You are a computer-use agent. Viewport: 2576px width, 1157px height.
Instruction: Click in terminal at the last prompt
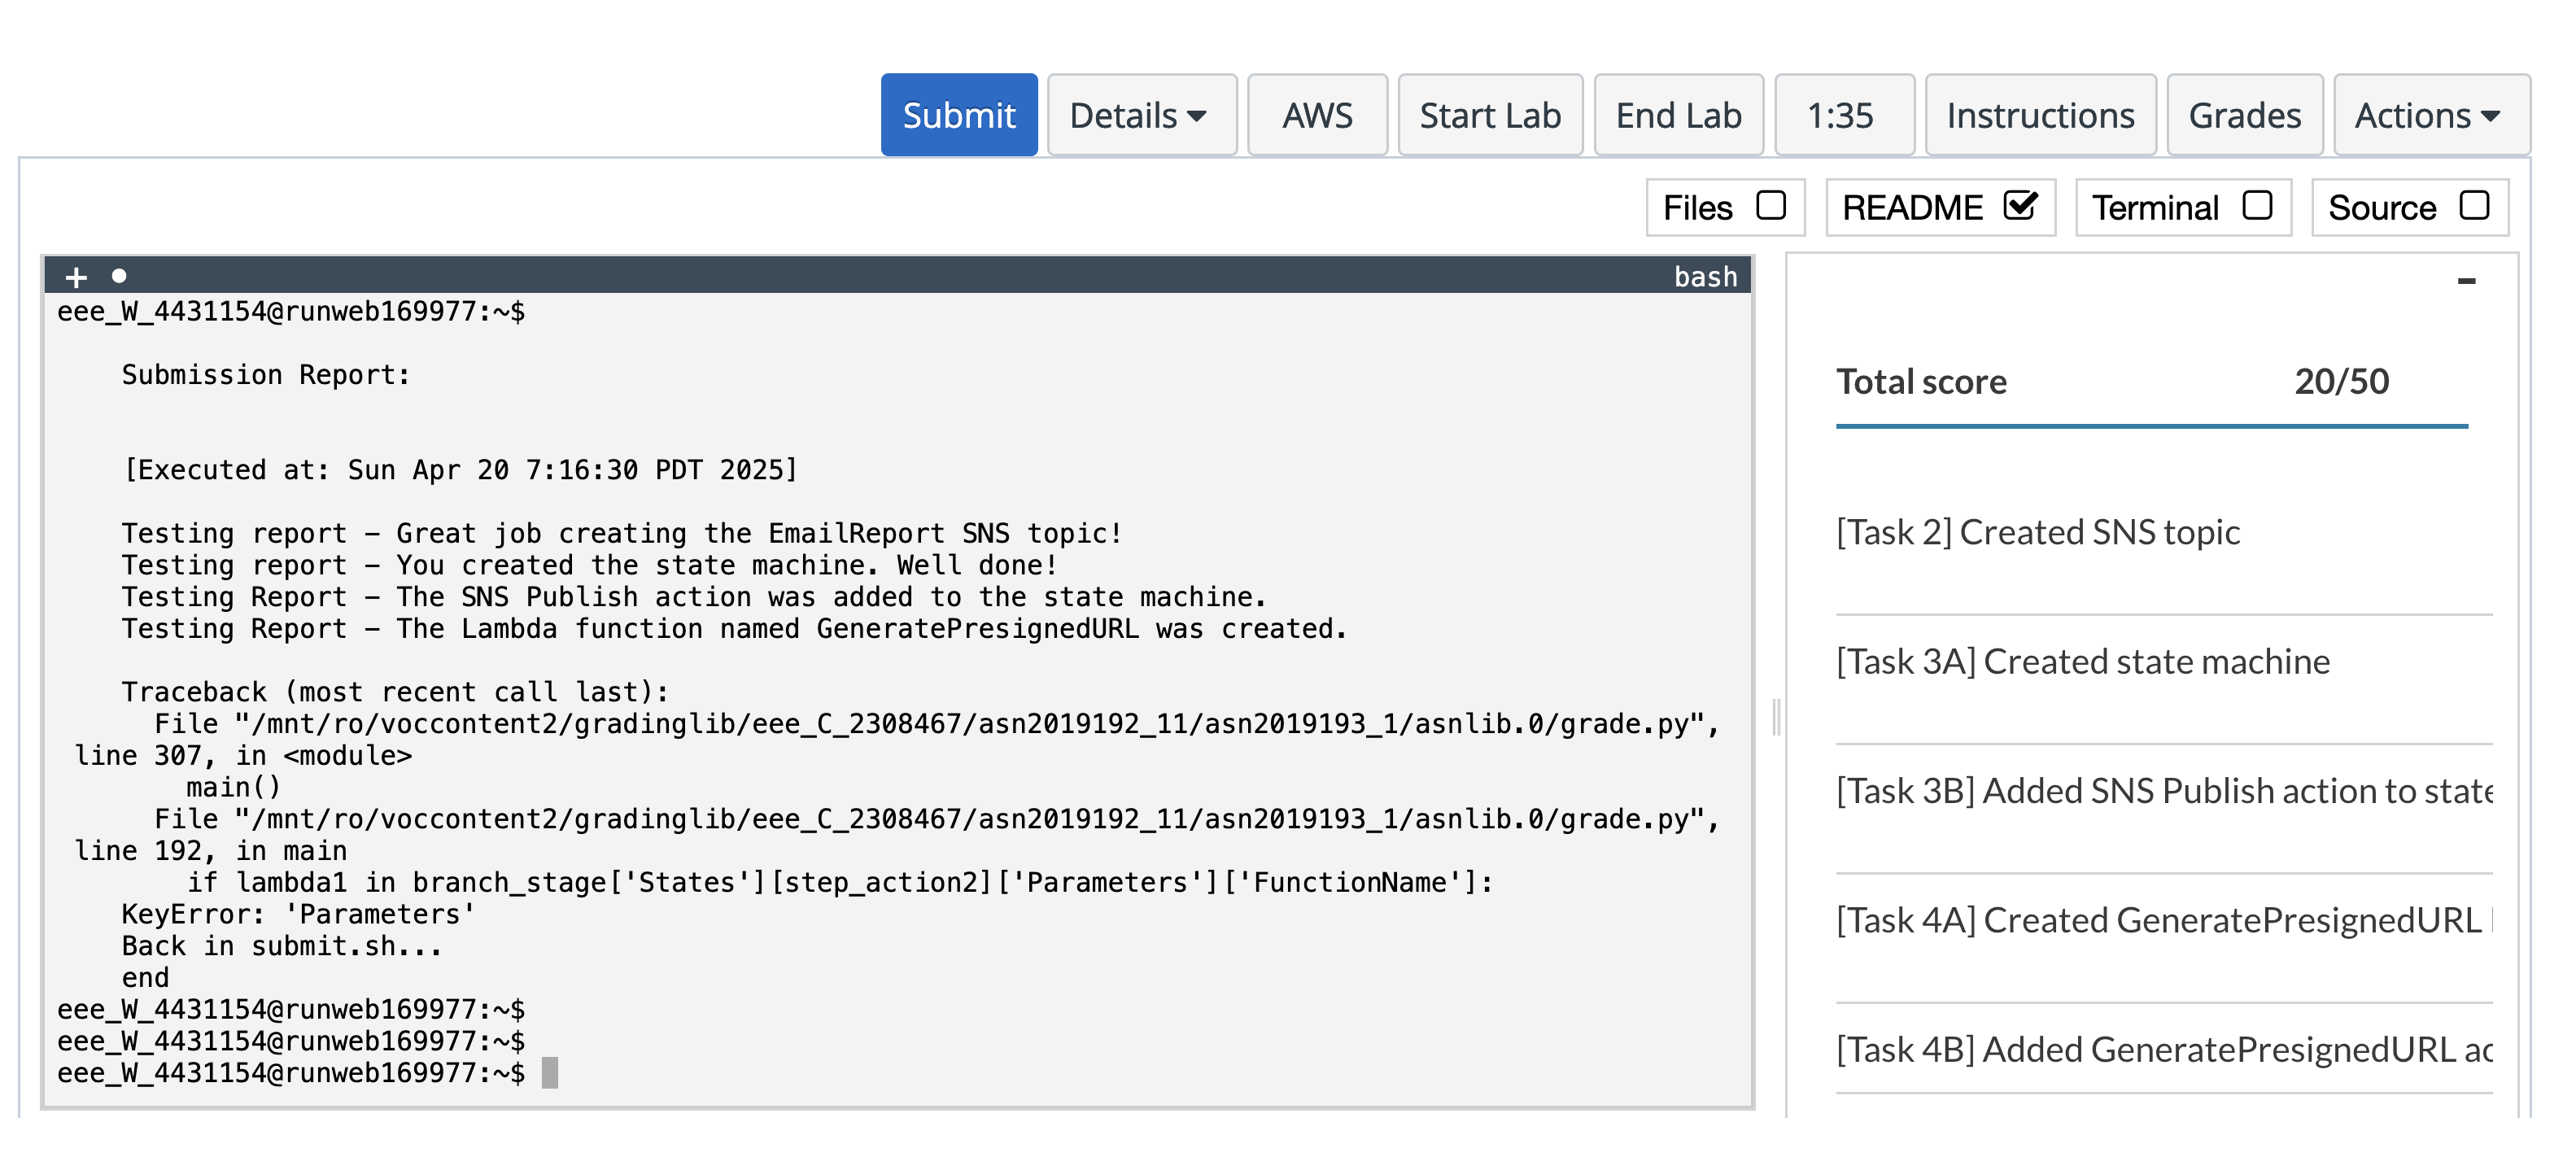[x=549, y=1073]
